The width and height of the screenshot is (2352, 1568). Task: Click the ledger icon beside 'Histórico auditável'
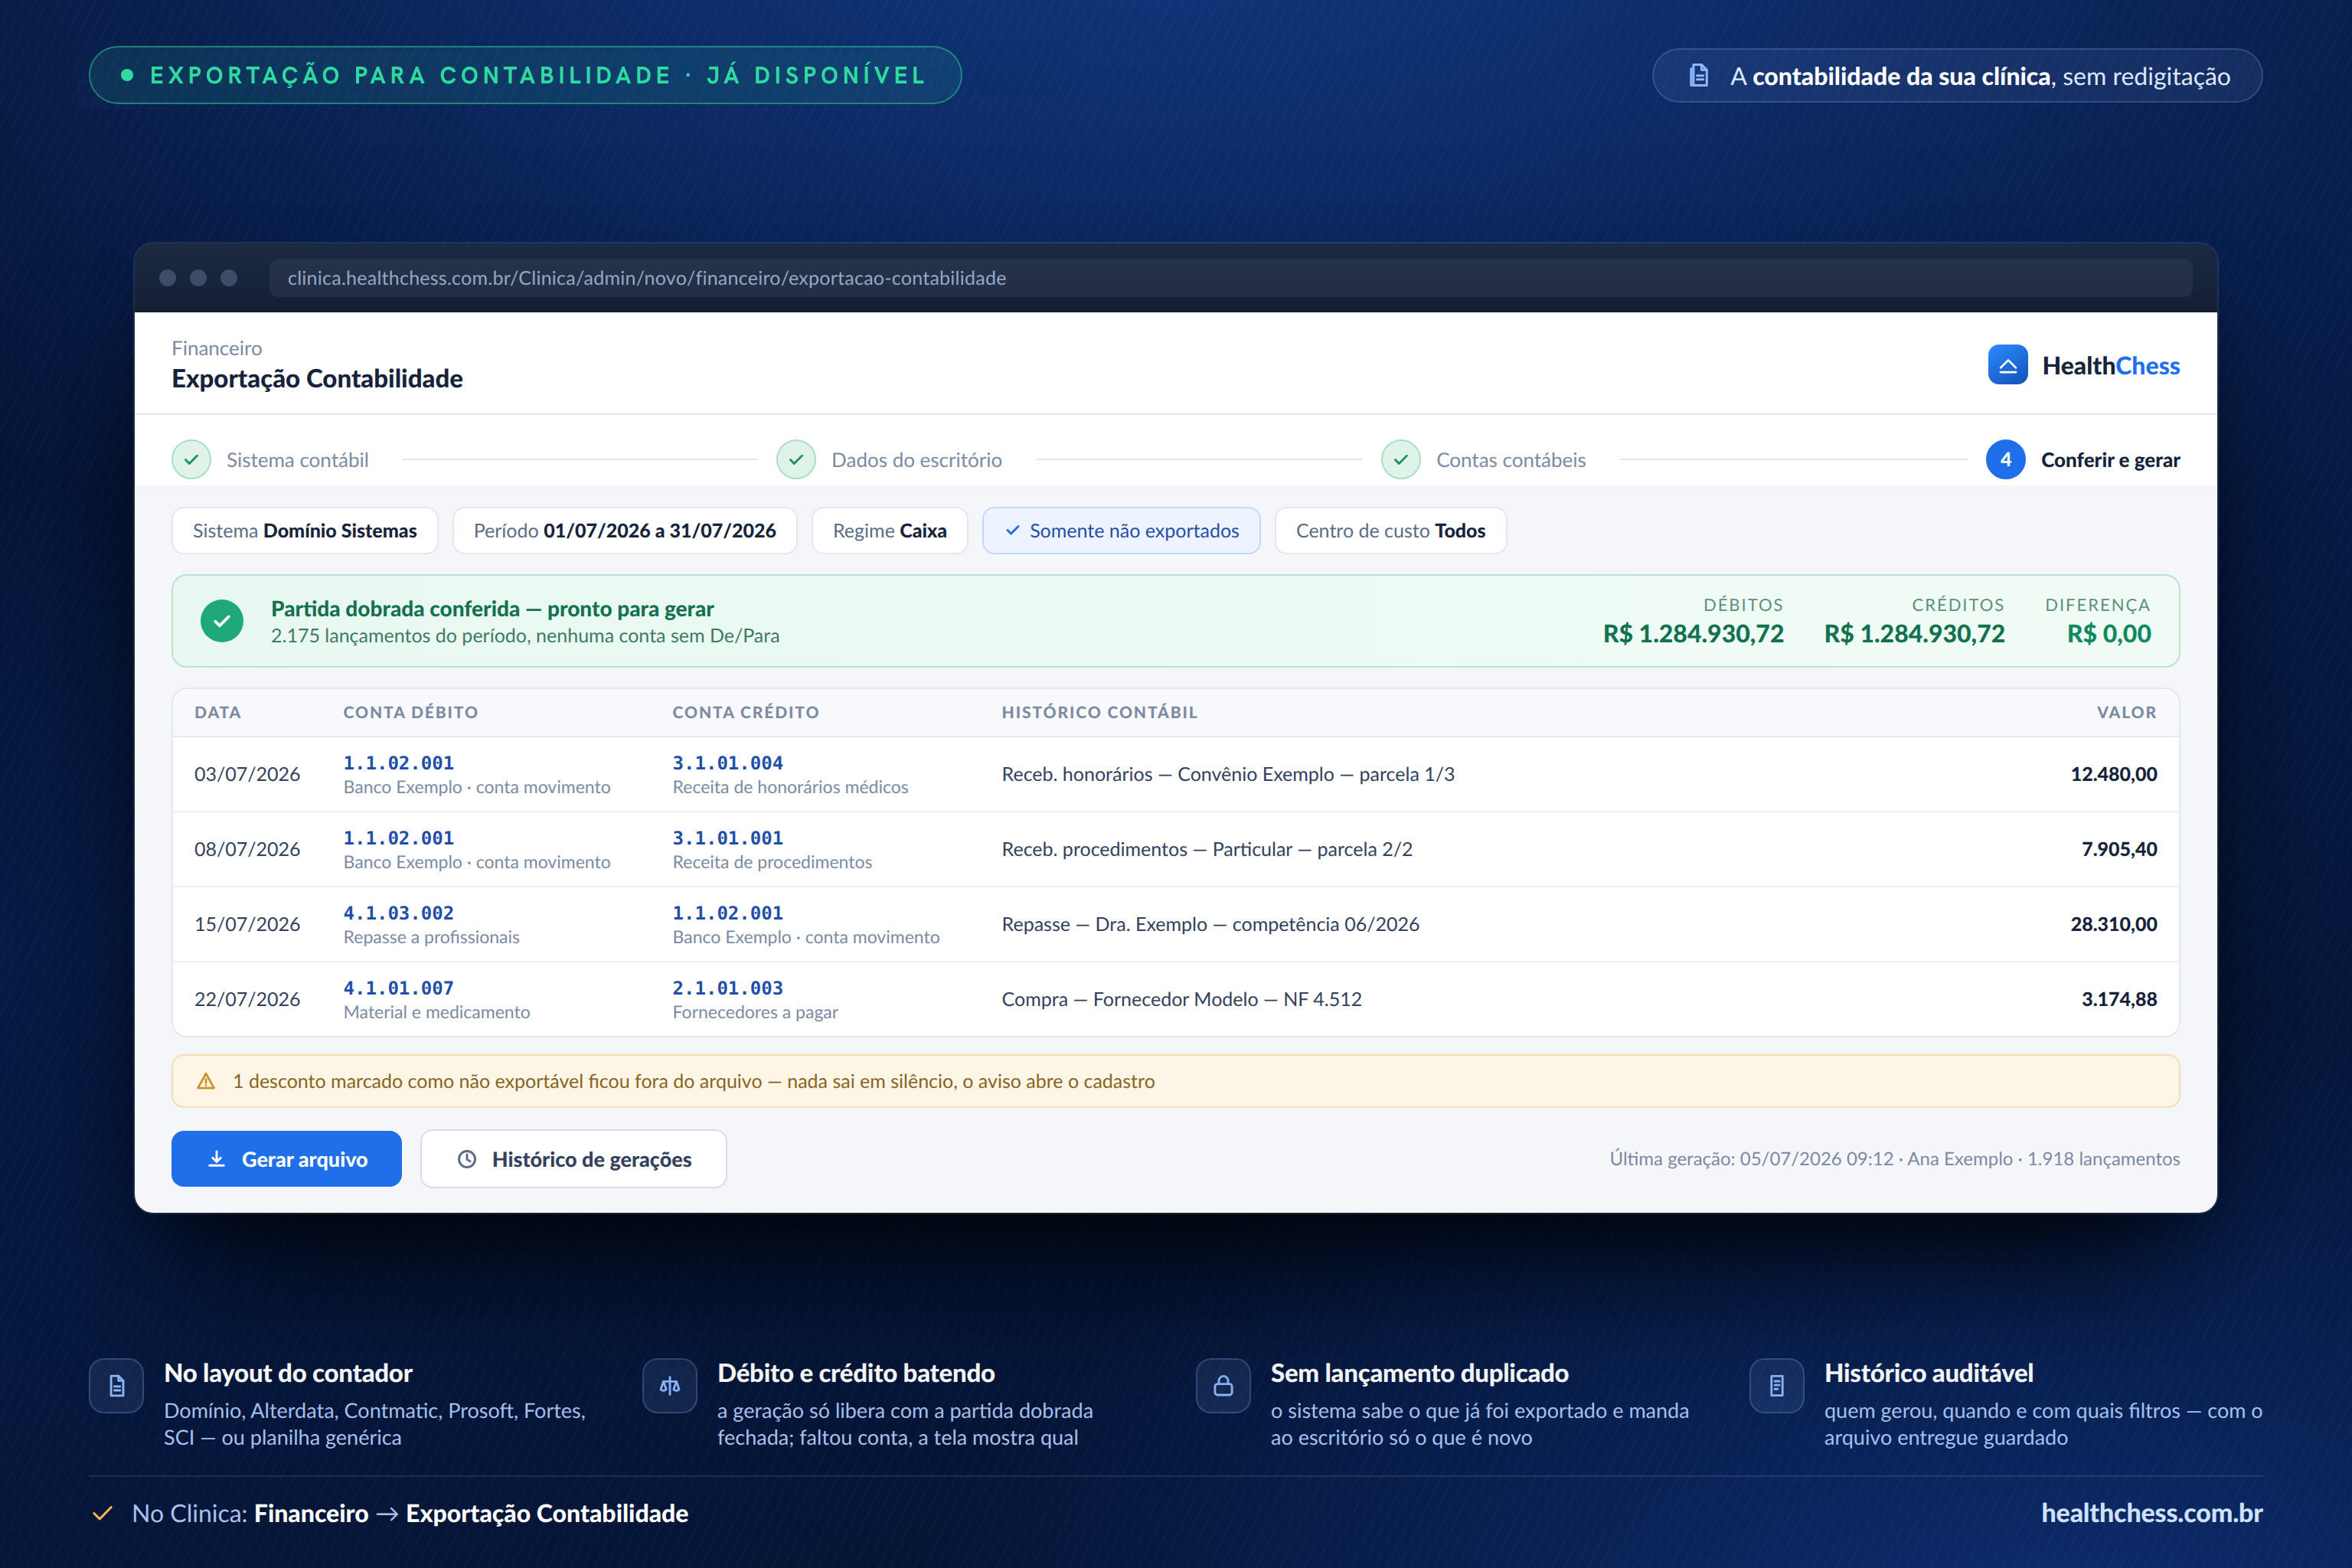click(1776, 1385)
